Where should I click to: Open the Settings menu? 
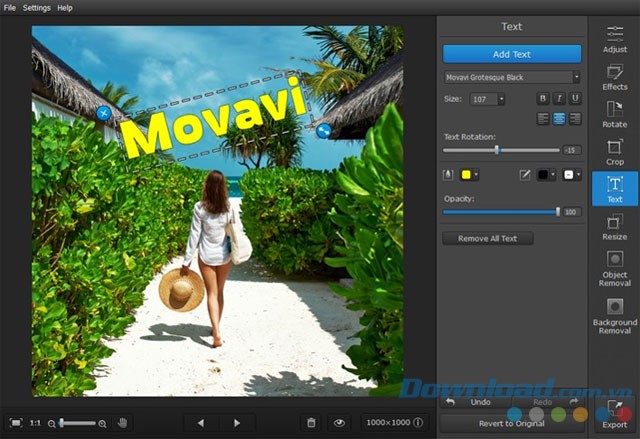click(x=36, y=7)
